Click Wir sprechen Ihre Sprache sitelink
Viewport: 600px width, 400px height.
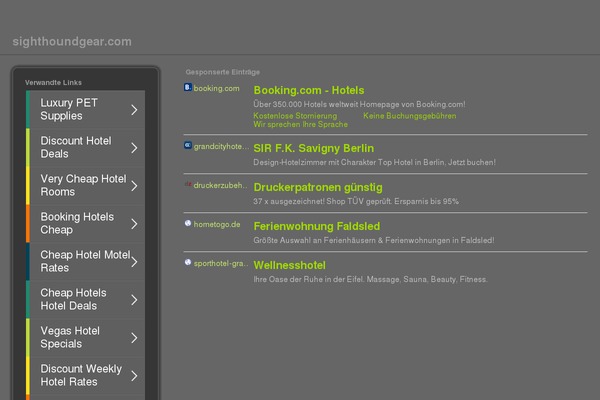point(300,124)
